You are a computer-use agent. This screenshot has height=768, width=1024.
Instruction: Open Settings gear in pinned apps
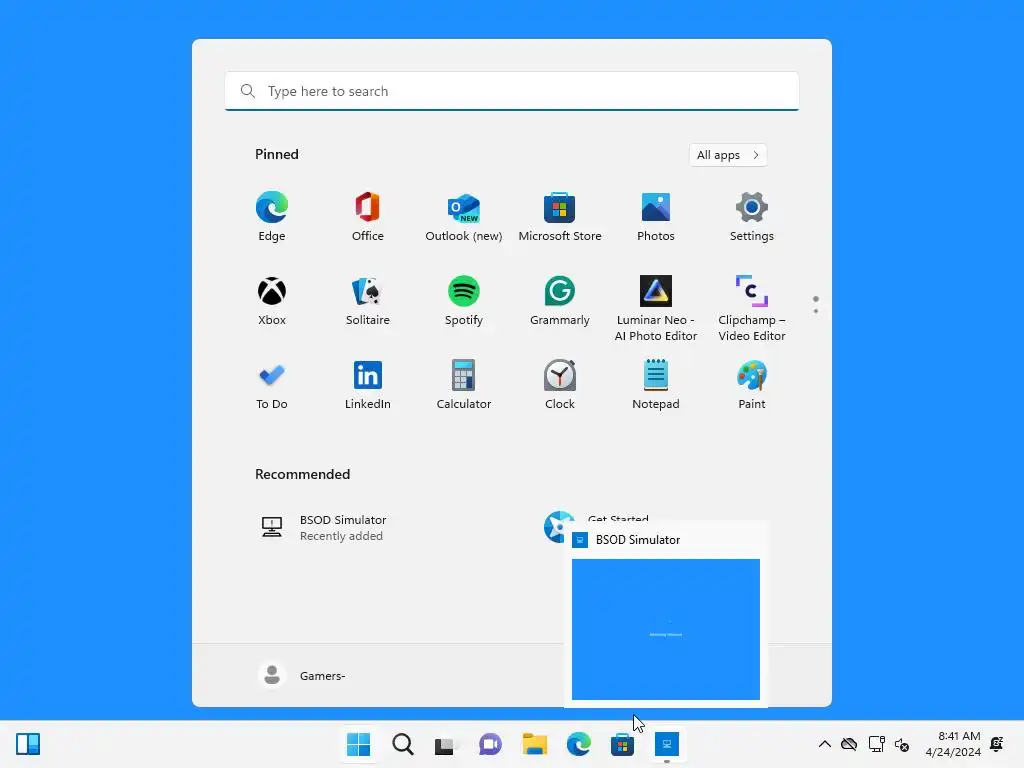pyautogui.click(x=752, y=217)
